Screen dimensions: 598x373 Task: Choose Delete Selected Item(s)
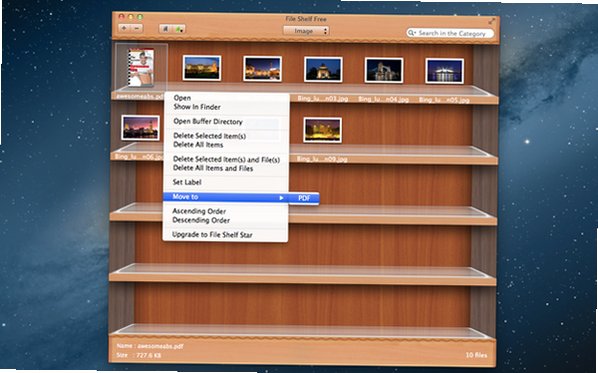[209, 136]
